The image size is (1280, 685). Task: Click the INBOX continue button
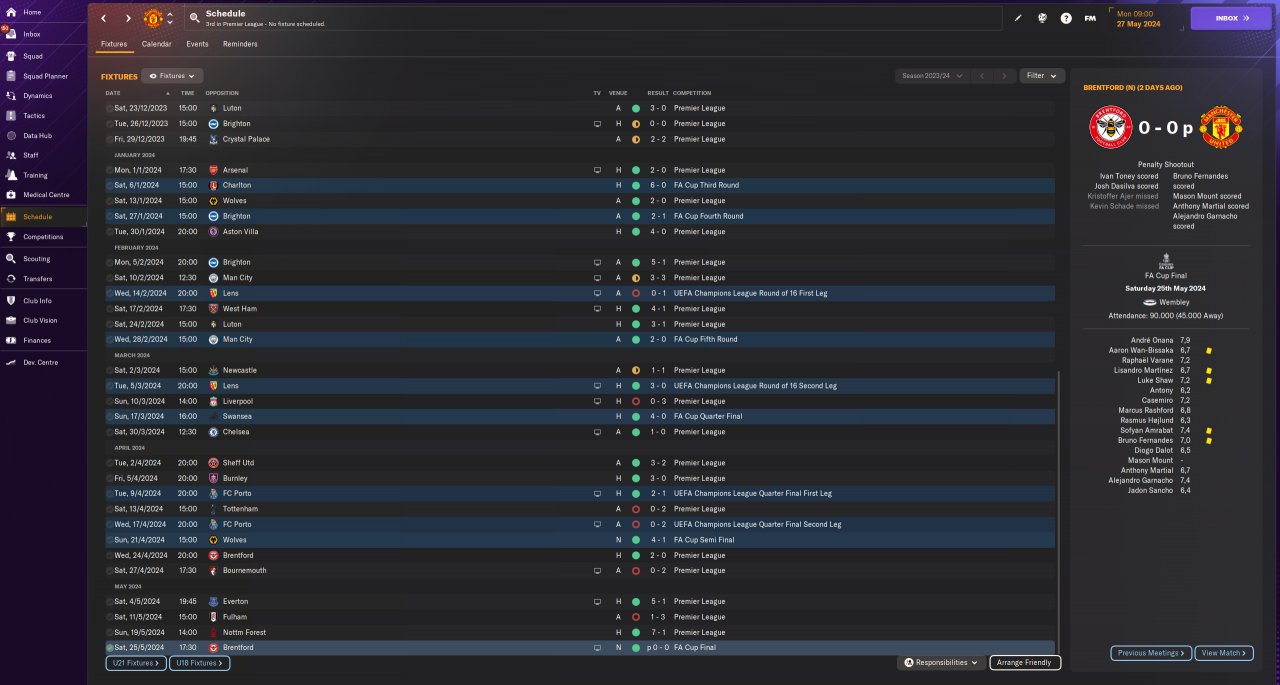[1231, 18]
